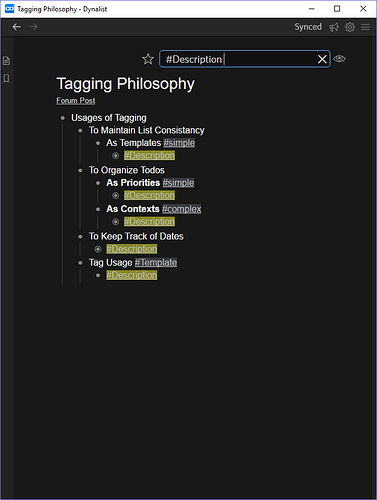Select the To Keep Track of Dates text
The height and width of the screenshot is (500, 377).
point(136,236)
